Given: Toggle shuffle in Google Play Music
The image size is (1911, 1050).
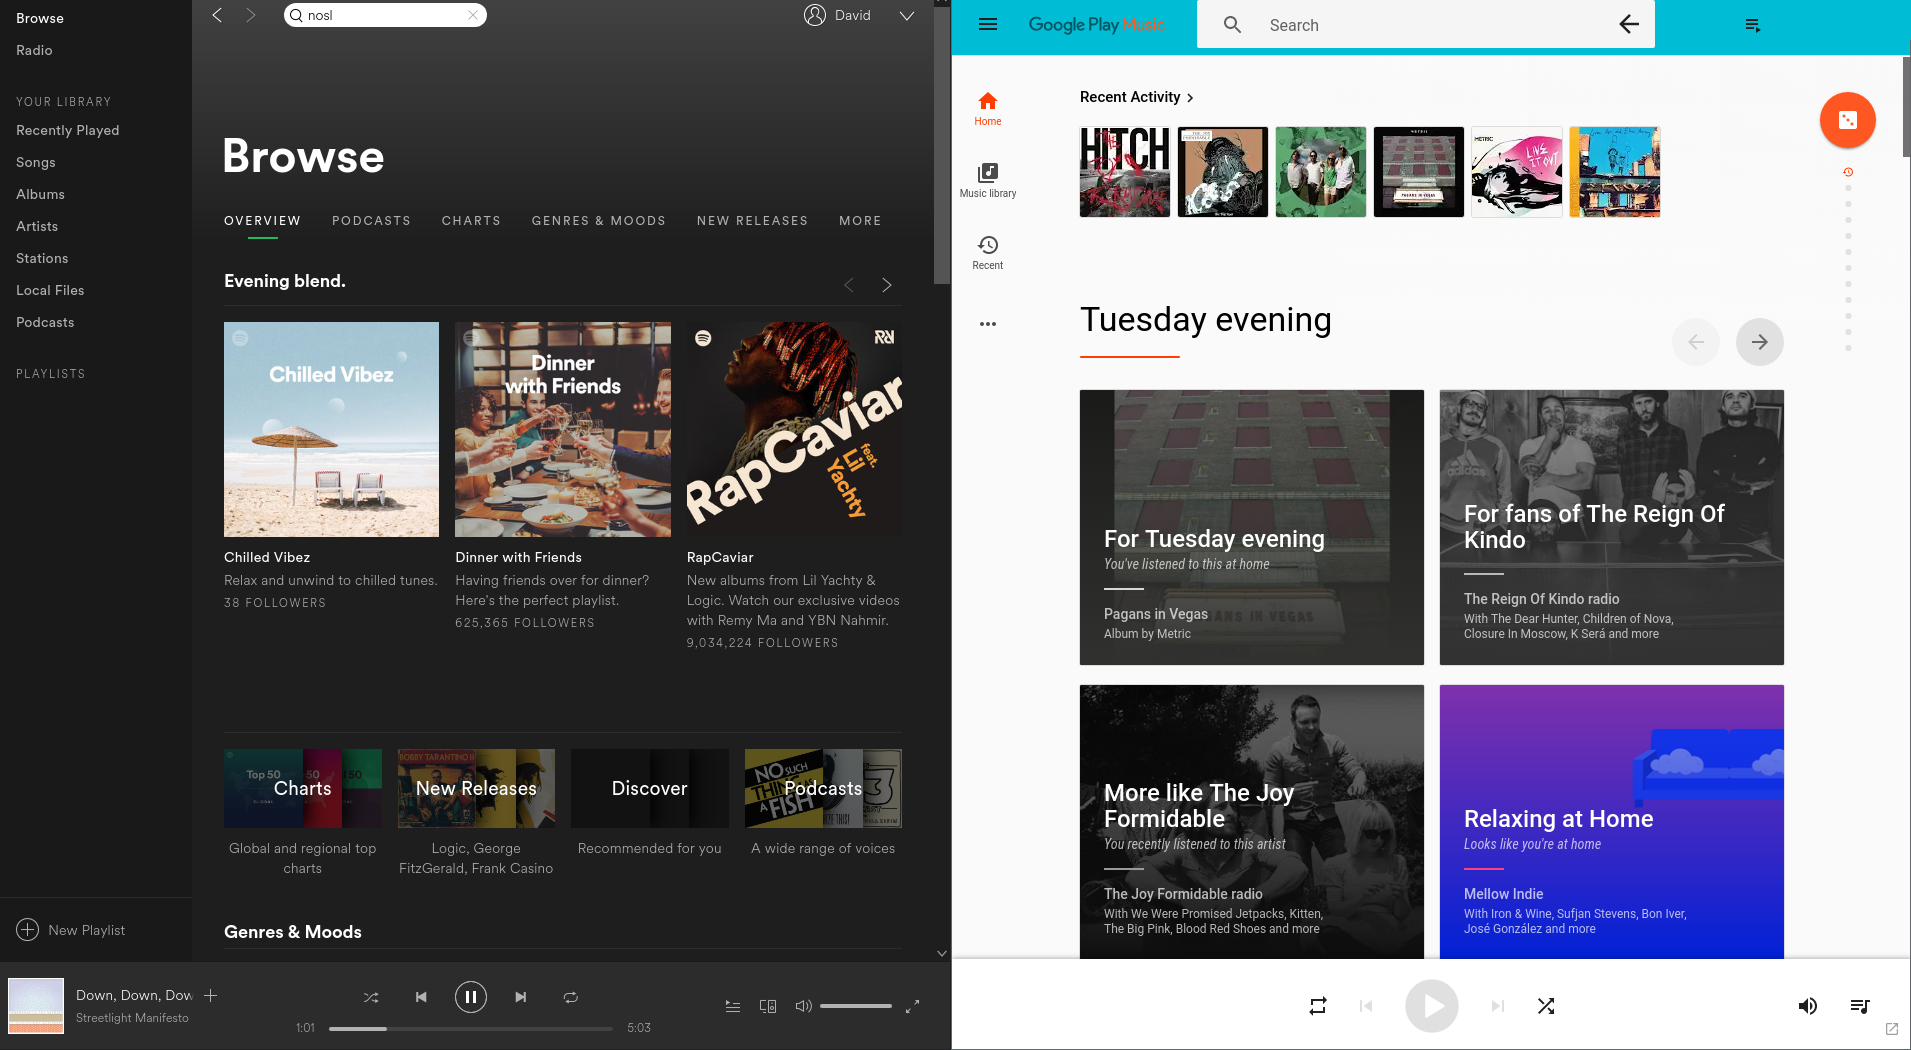Looking at the screenshot, I should click(x=1546, y=1006).
